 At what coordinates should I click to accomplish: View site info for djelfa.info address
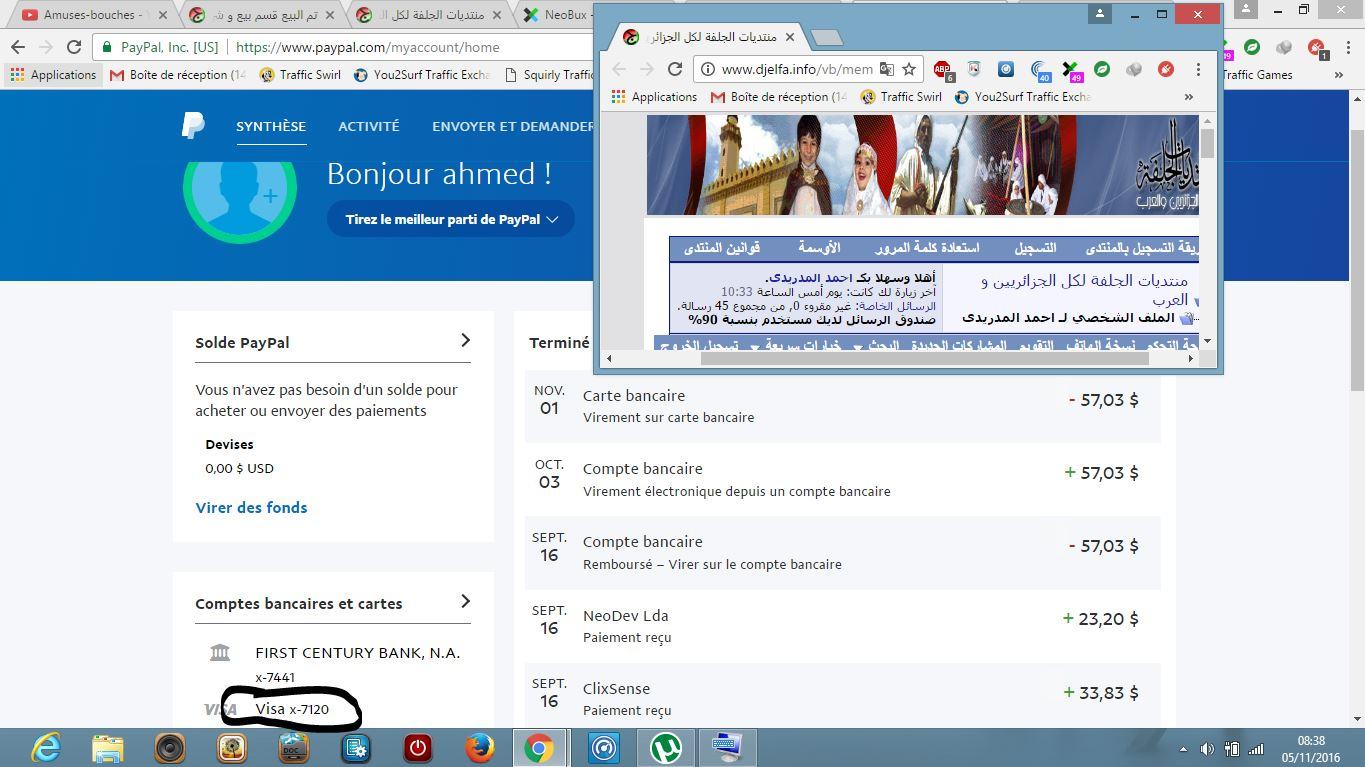(x=708, y=69)
